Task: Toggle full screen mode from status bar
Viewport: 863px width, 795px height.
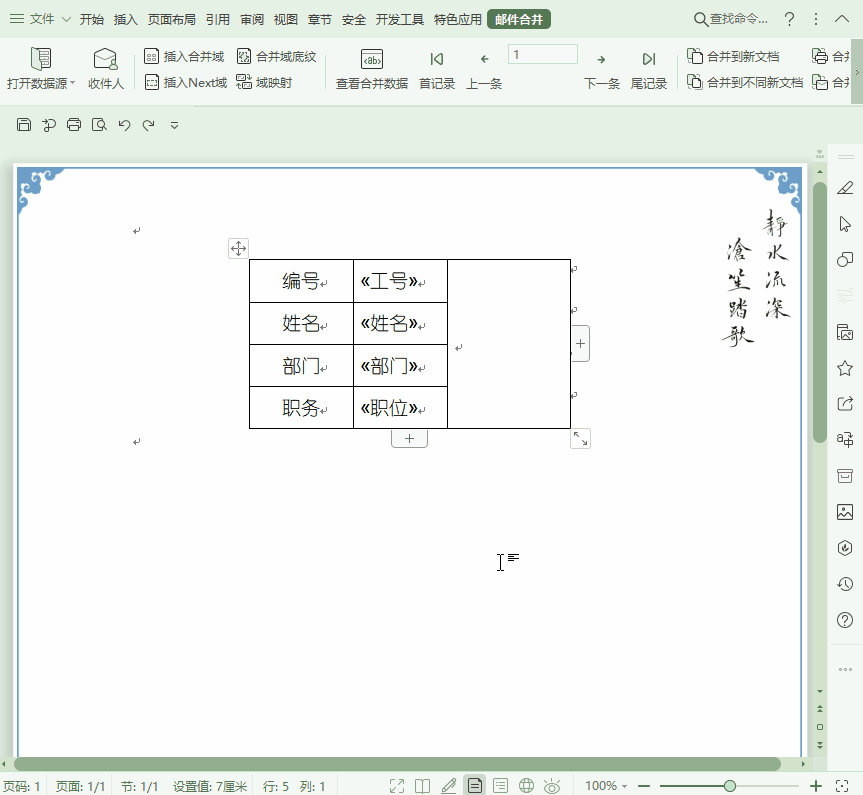Action: [397, 786]
